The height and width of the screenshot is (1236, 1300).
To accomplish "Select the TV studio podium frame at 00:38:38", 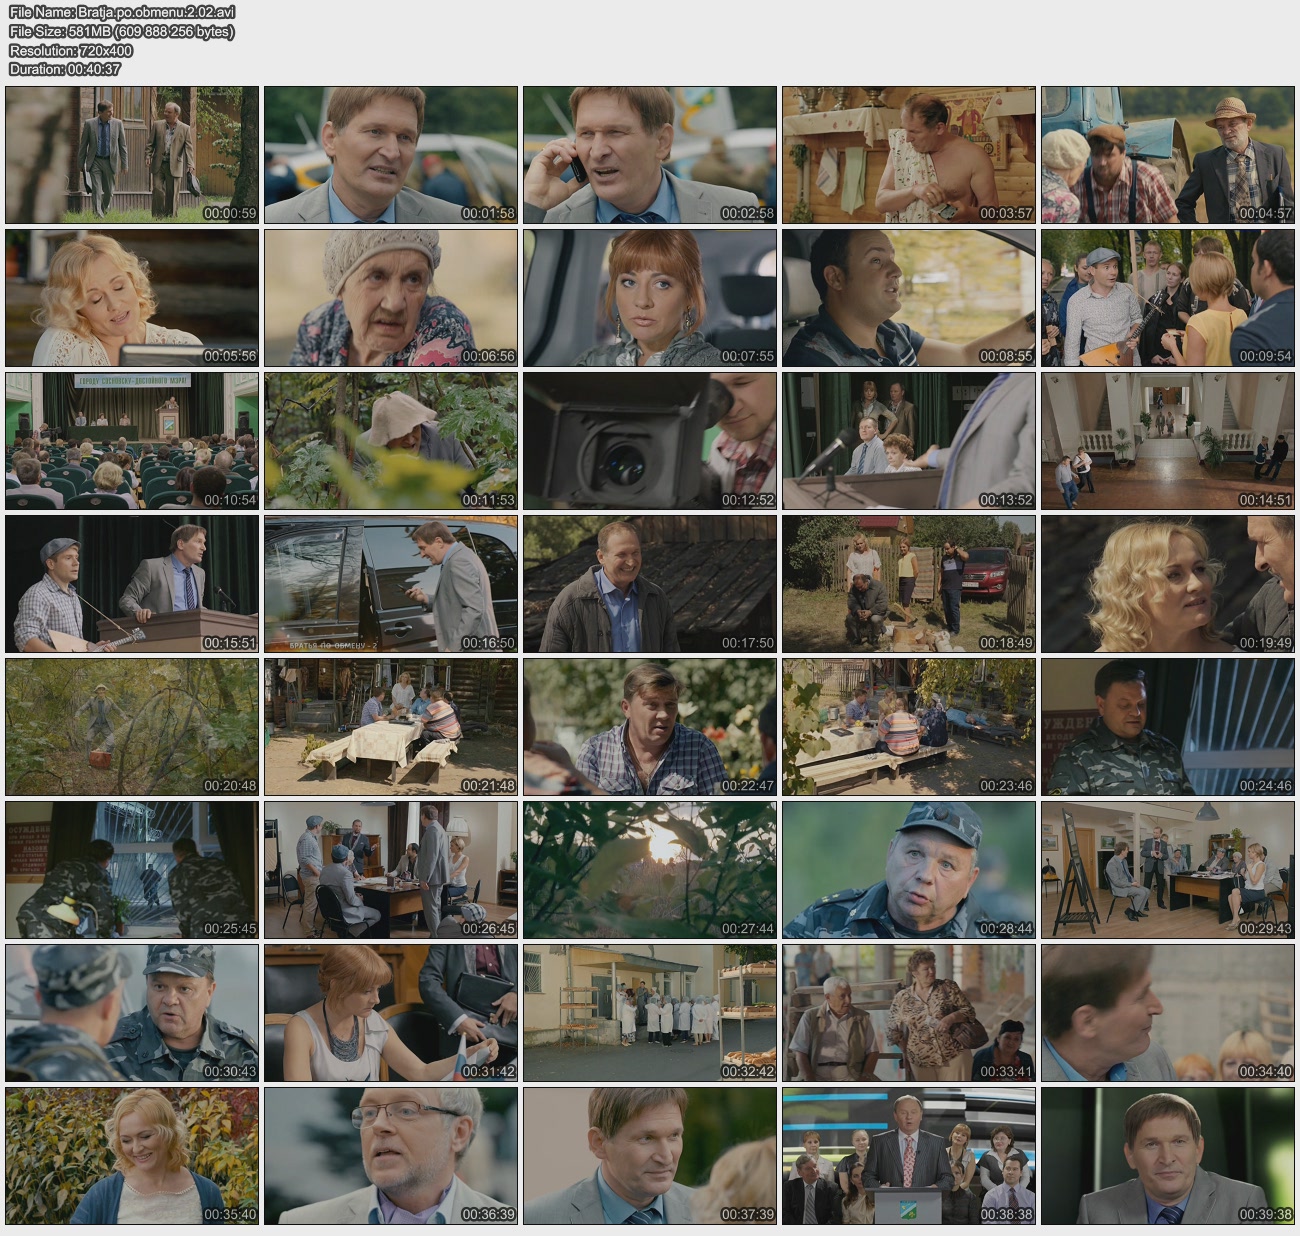I will [908, 1156].
